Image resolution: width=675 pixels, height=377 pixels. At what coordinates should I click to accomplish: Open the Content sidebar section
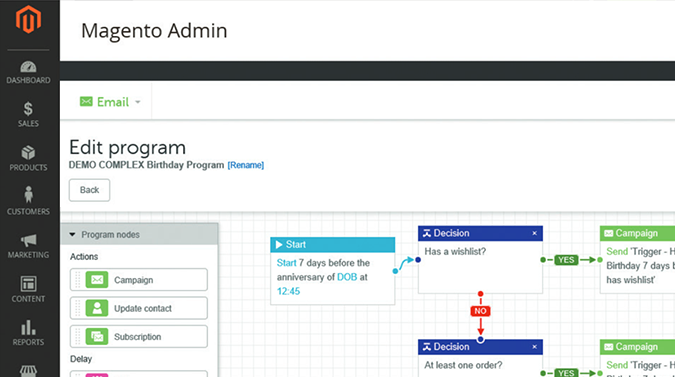28,290
